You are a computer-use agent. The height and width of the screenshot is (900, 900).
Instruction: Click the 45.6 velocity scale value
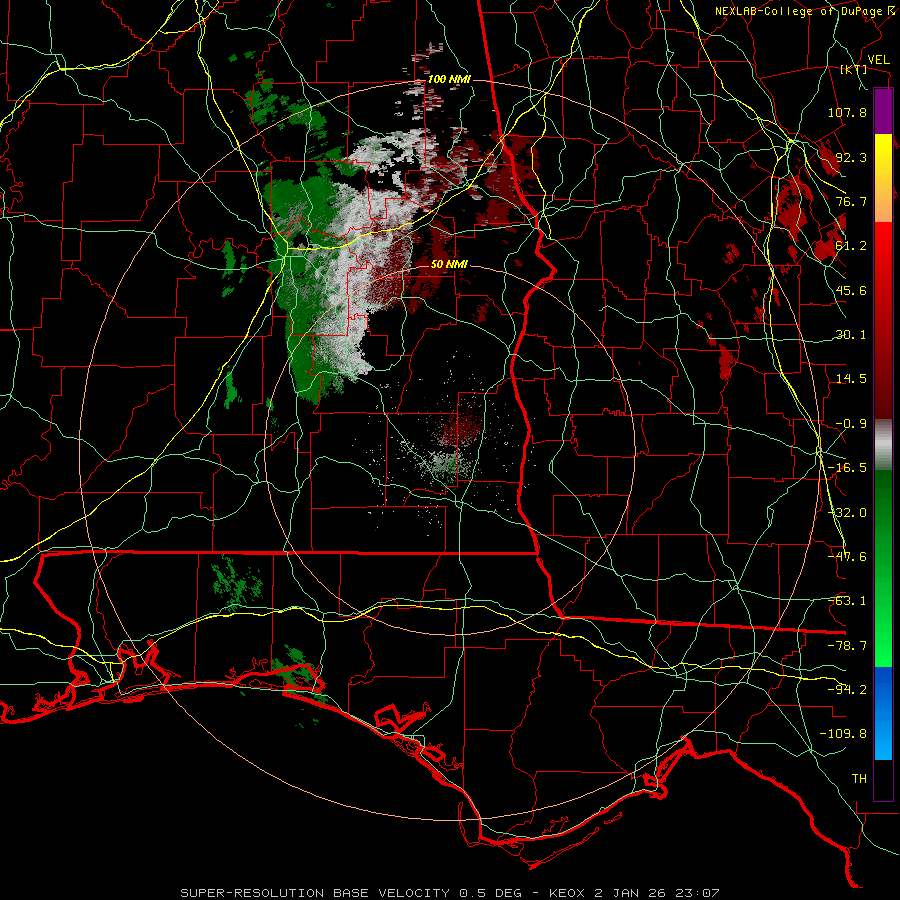(851, 290)
